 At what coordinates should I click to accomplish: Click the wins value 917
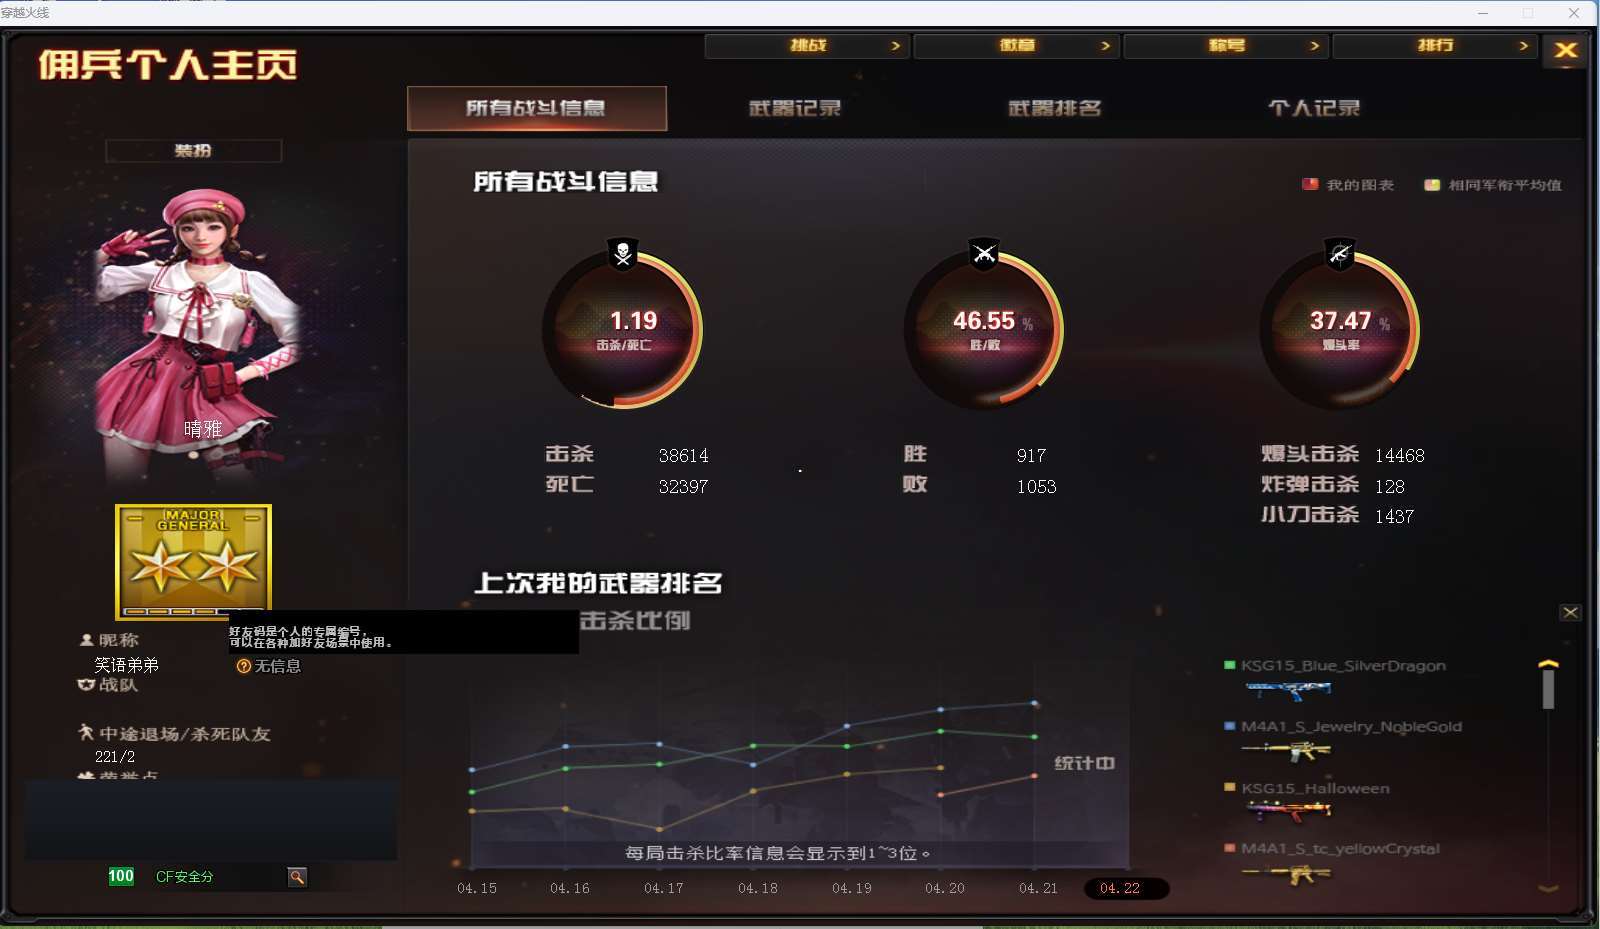pos(1031,456)
